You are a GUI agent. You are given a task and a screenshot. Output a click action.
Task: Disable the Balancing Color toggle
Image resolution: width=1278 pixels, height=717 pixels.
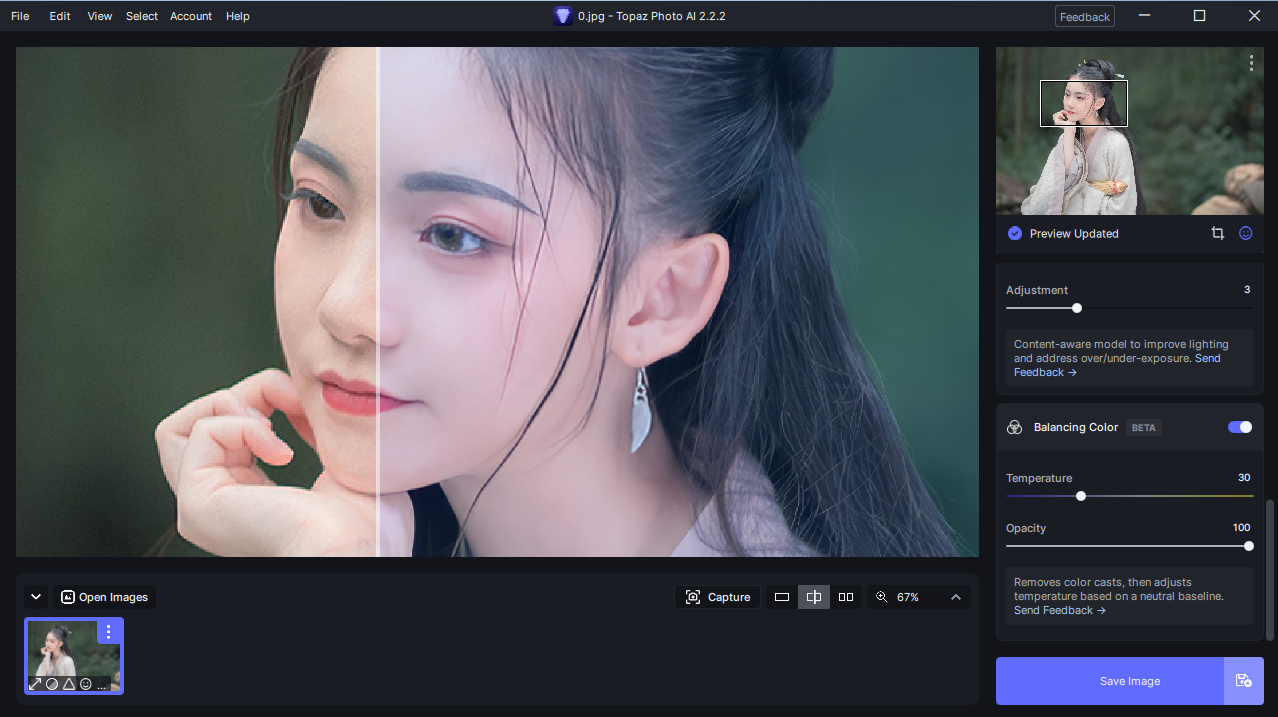pyautogui.click(x=1239, y=427)
